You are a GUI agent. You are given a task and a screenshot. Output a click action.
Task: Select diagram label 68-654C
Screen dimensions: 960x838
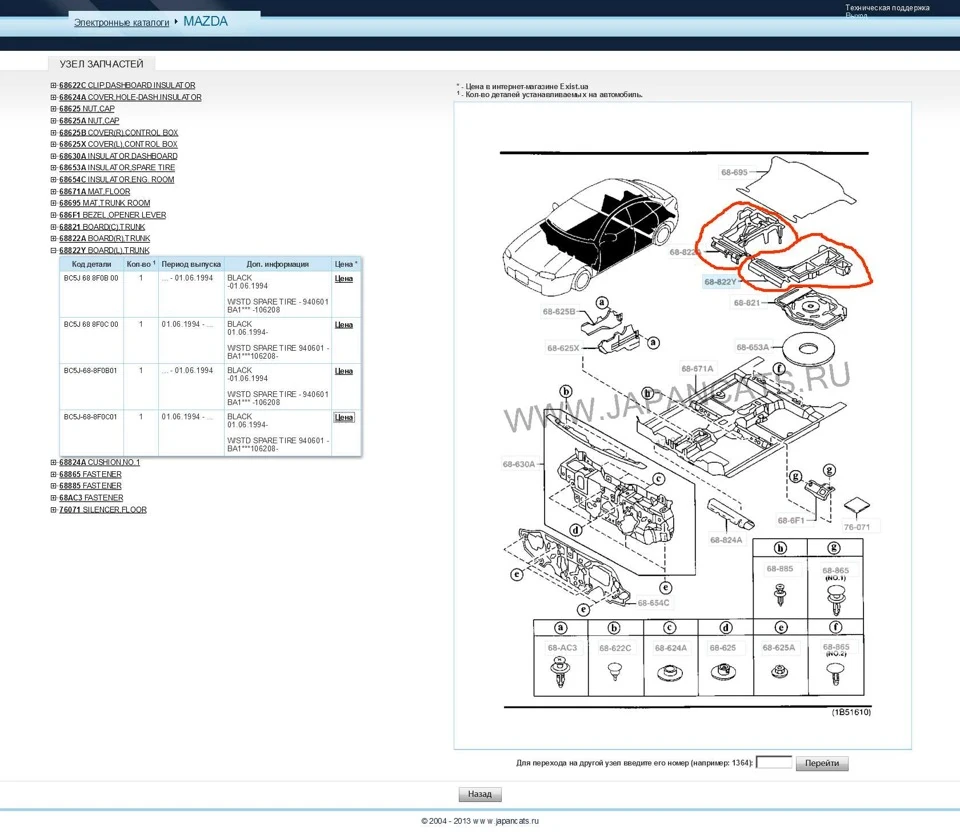[x=653, y=604]
